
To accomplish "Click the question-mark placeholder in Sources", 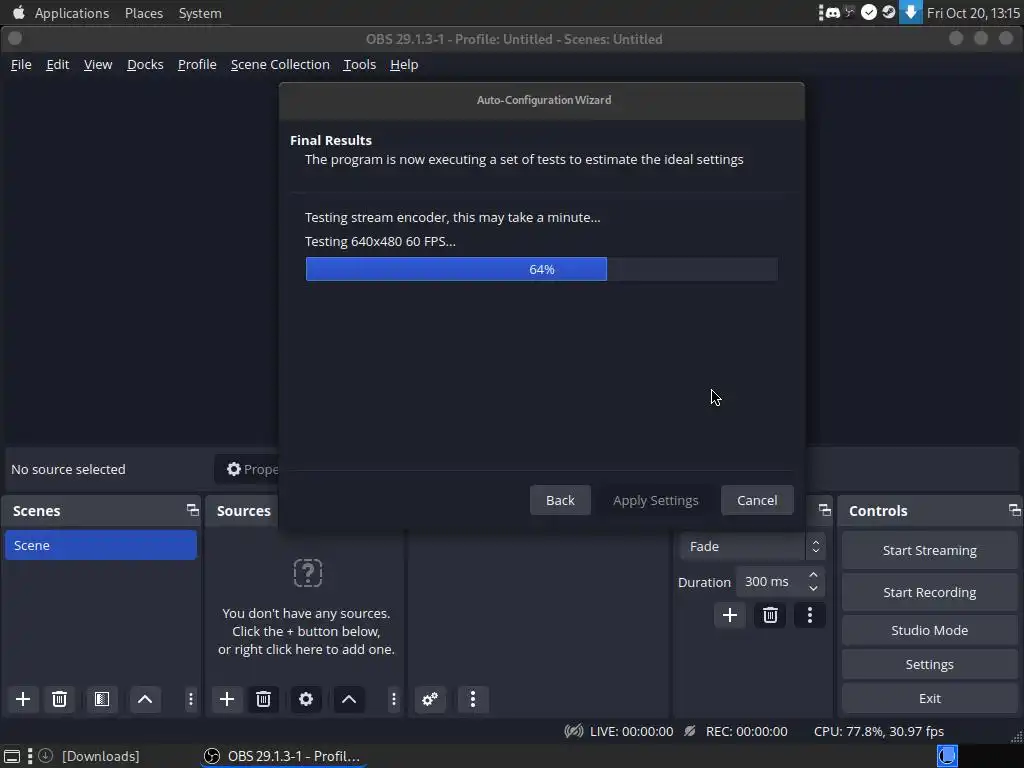I will (308, 573).
